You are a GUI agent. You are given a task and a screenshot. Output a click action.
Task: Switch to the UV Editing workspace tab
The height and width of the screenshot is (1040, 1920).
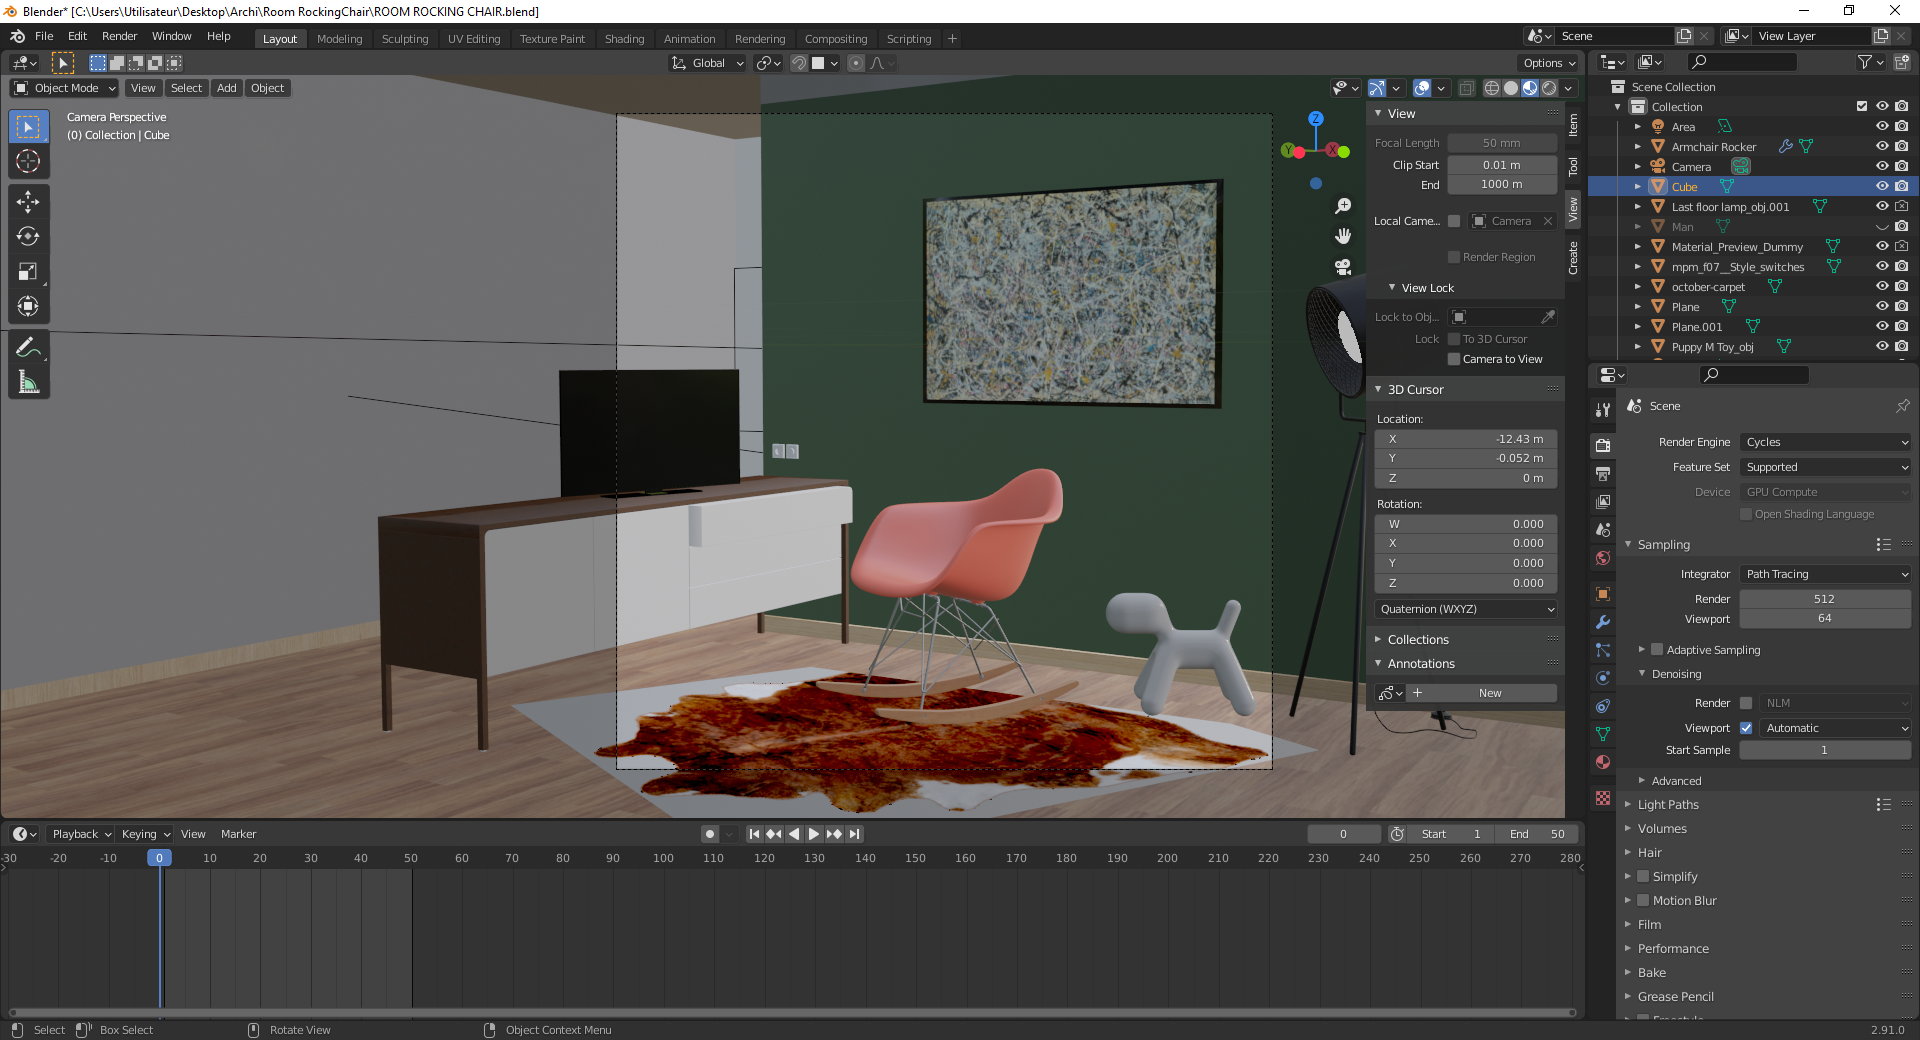474,39
